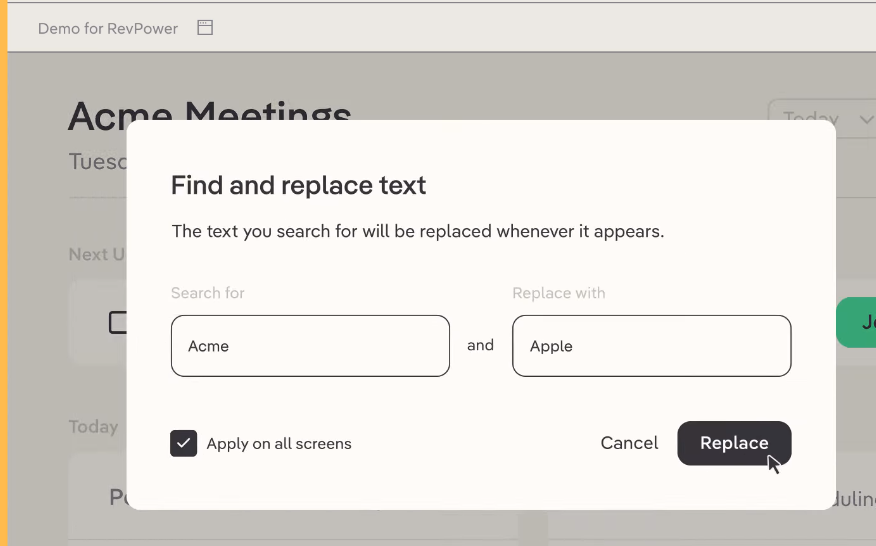Cancel the find and replace dialog

coord(629,443)
